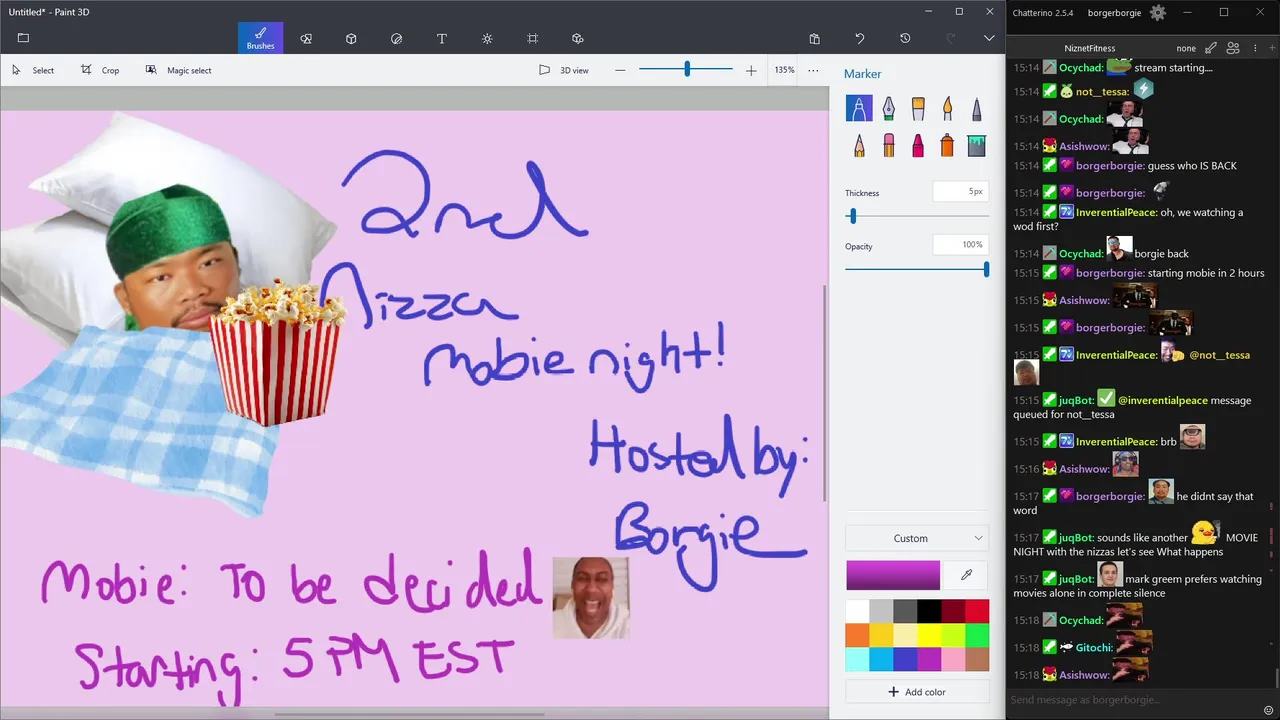Open Chatterino viewer list icon
The height and width of the screenshot is (720, 1280).
(1233, 48)
